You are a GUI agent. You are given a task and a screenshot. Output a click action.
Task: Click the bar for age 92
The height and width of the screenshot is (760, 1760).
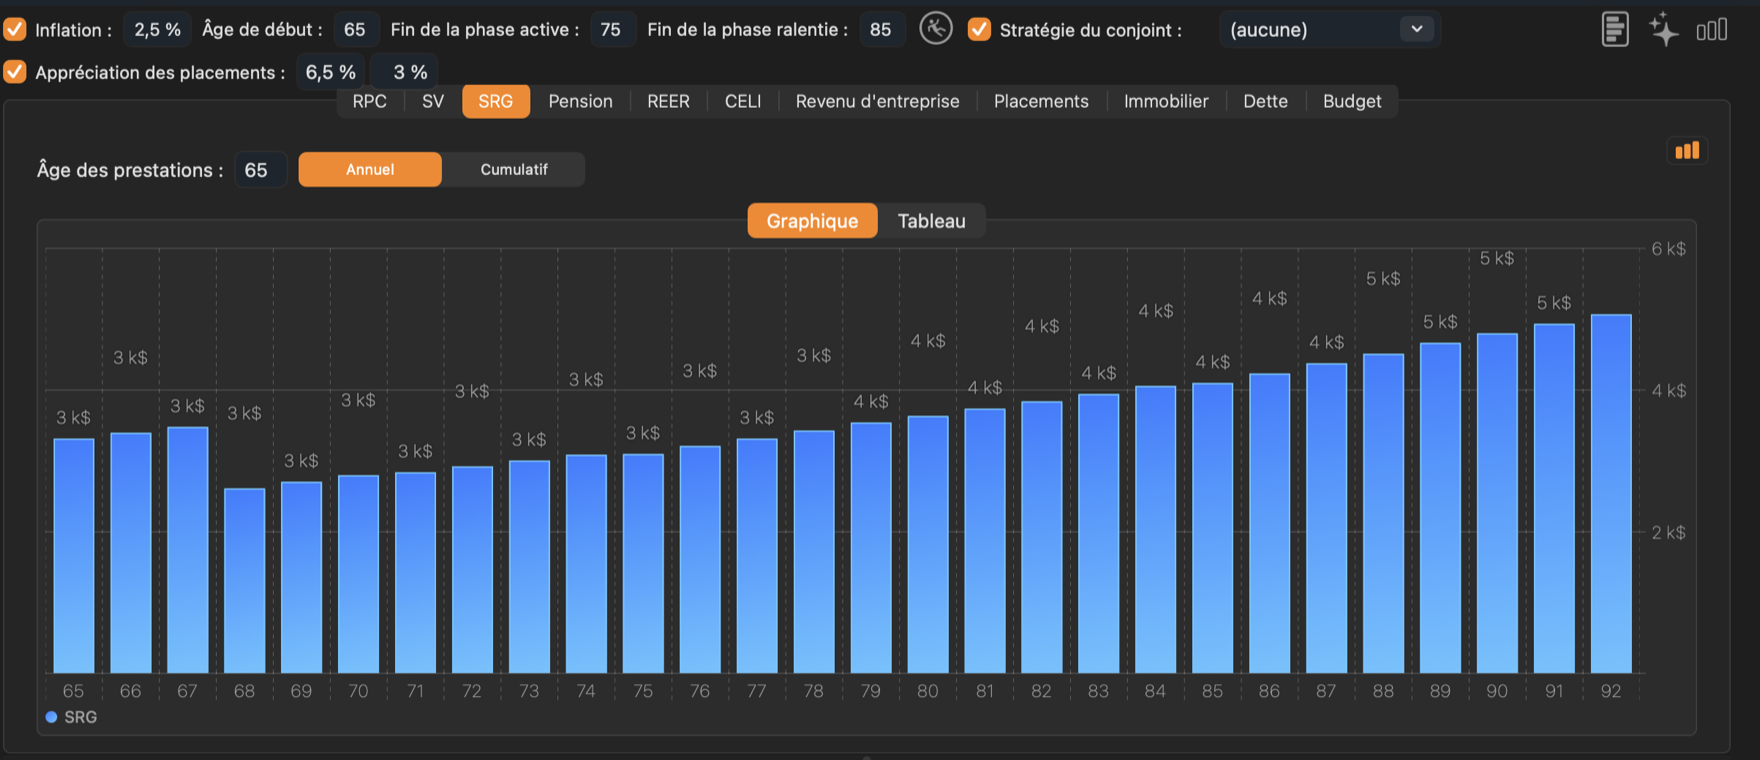tap(1611, 494)
